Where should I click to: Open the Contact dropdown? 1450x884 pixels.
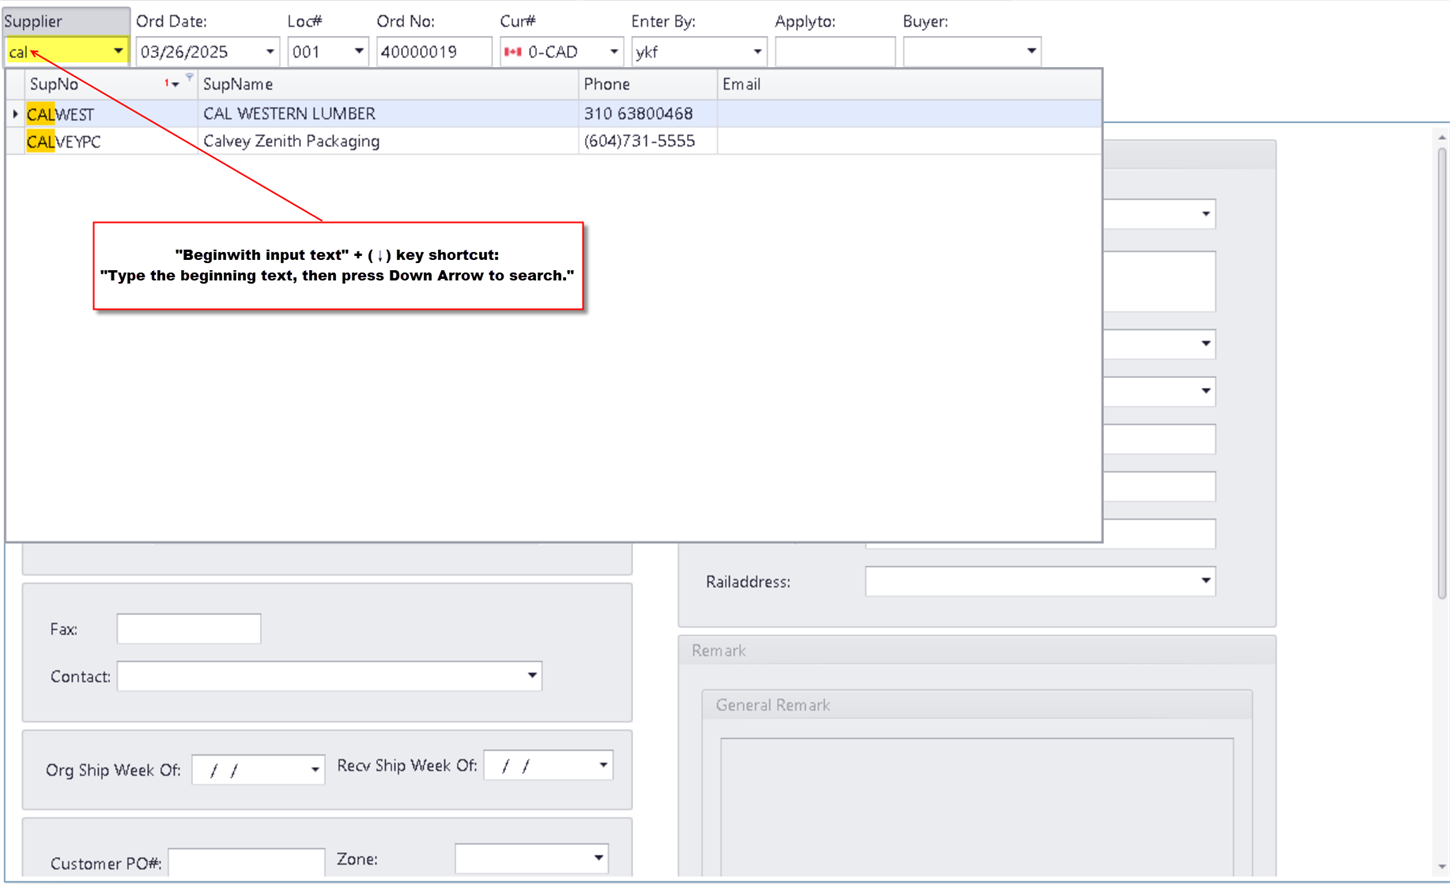(531, 676)
